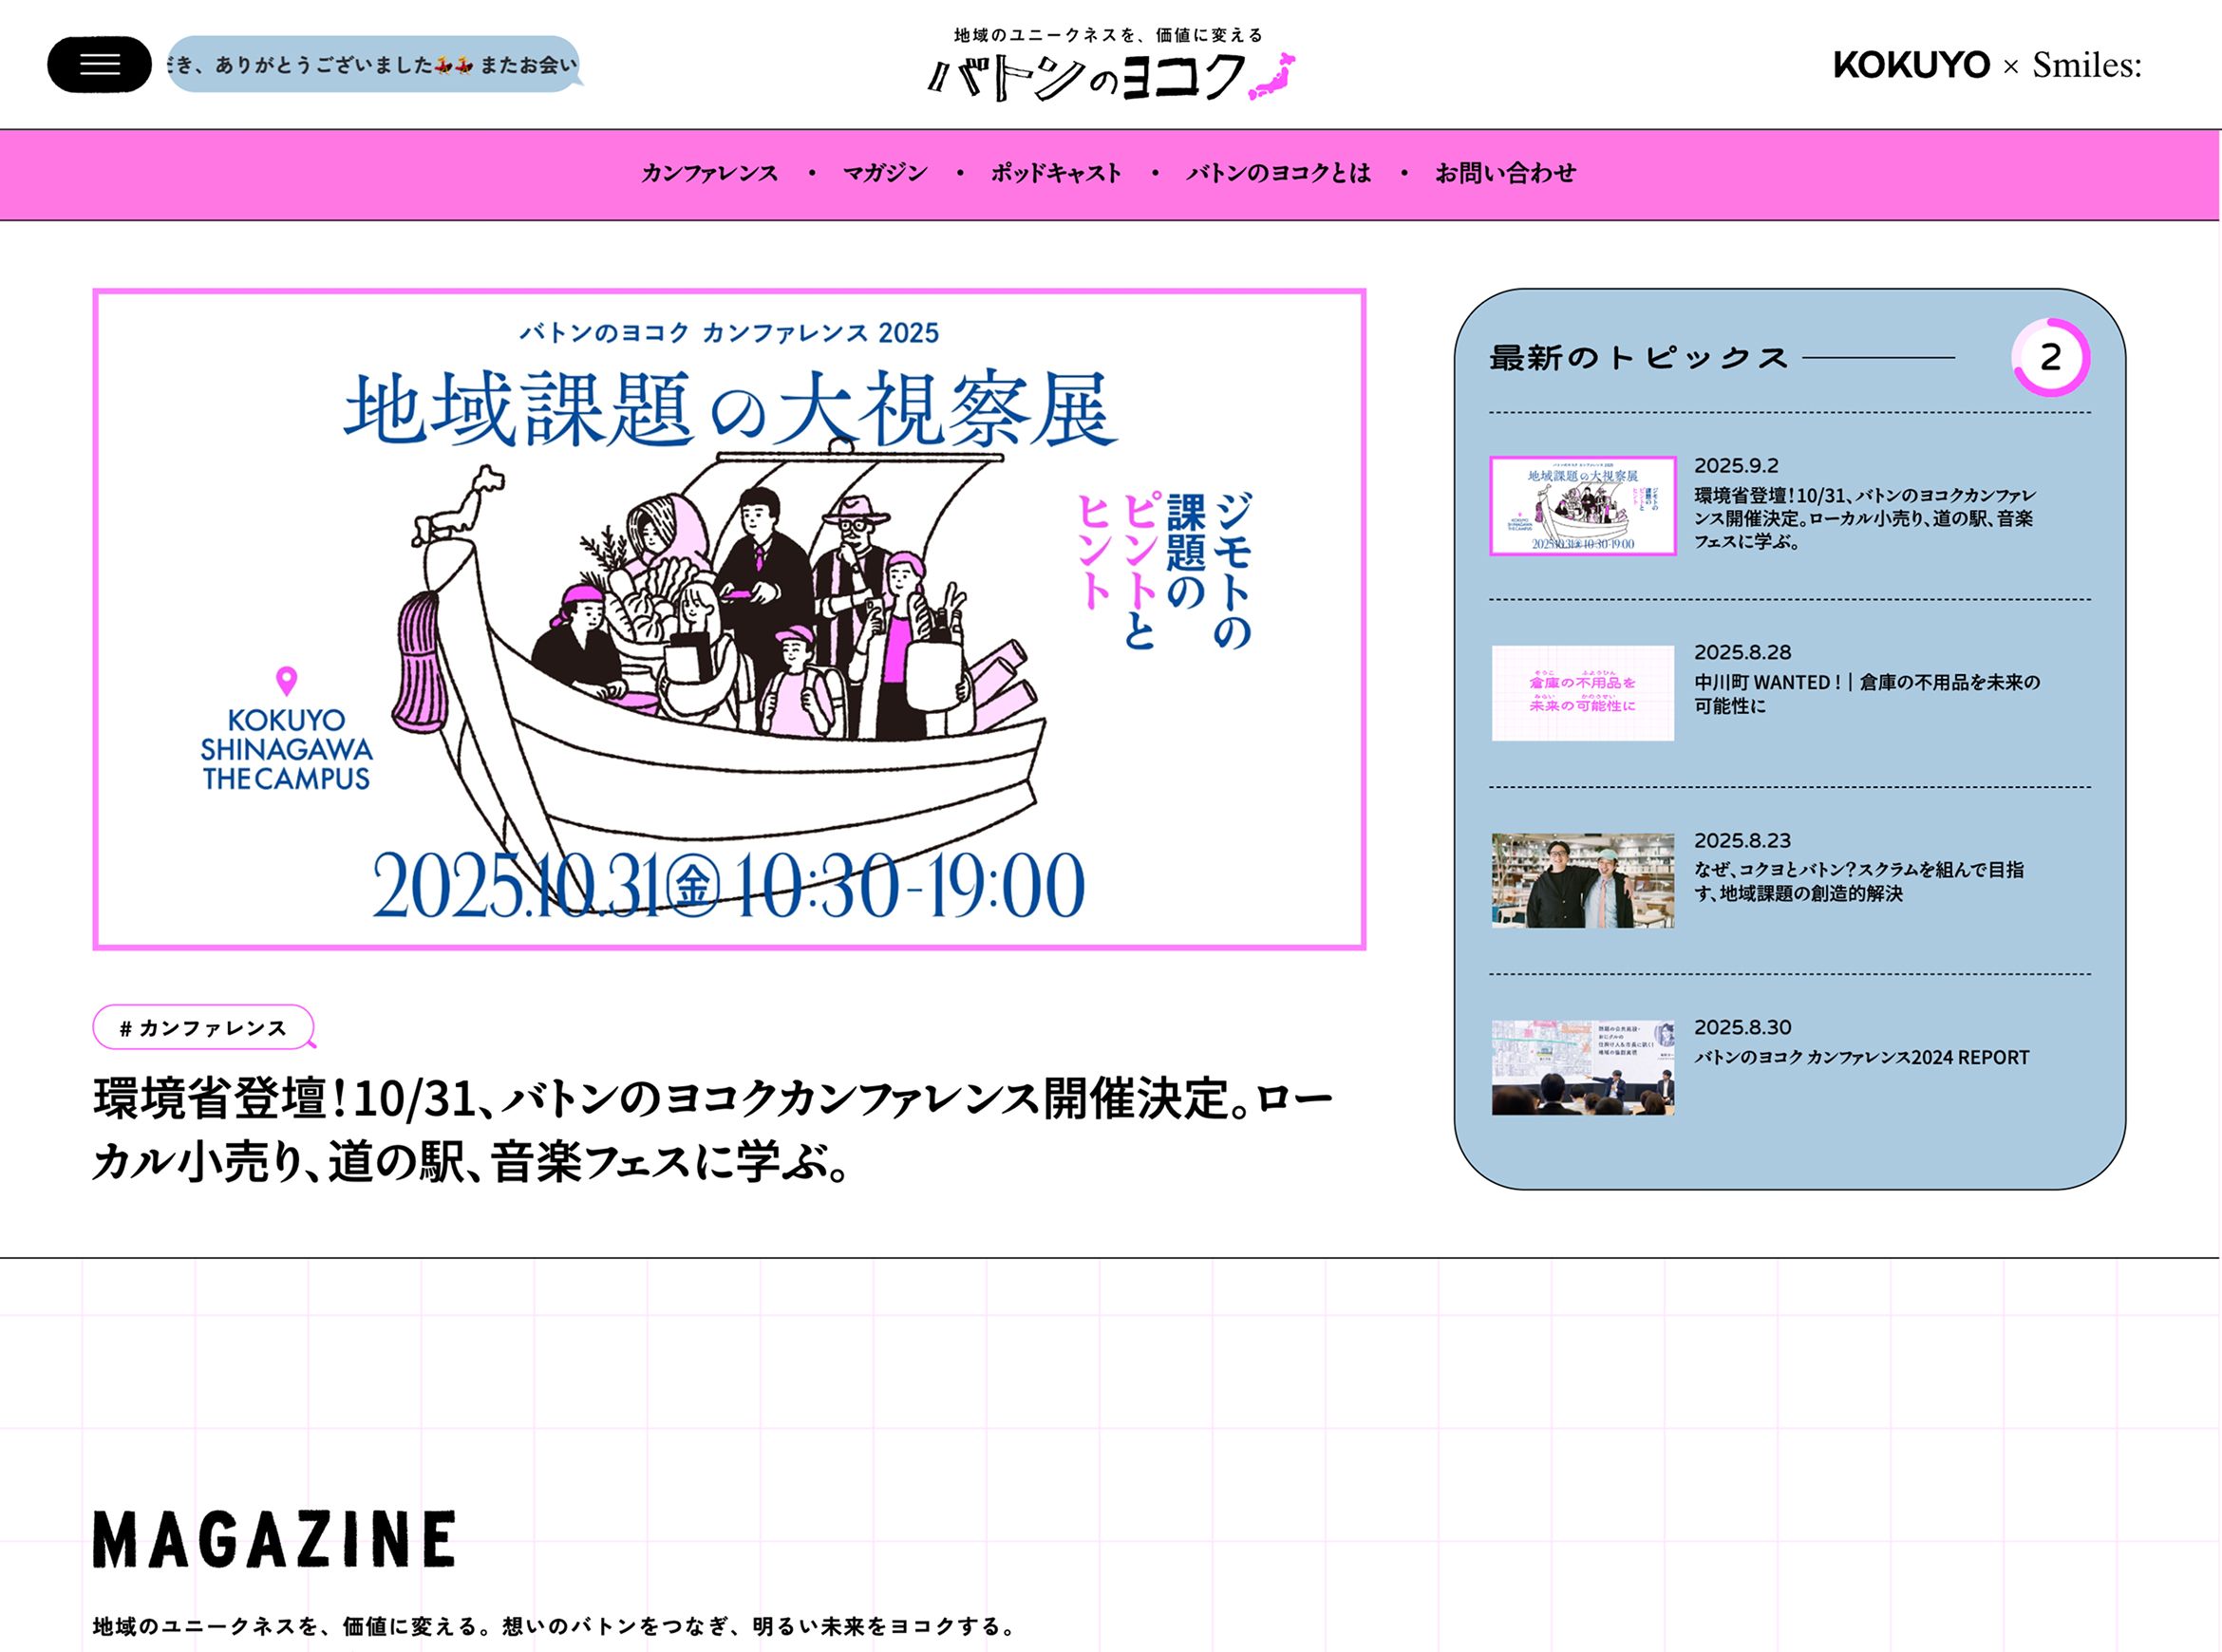Open カンファレンス2024 REPORT topic link
Image resolution: width=2222 pixels, height=1652 pixels.
1861,1057
